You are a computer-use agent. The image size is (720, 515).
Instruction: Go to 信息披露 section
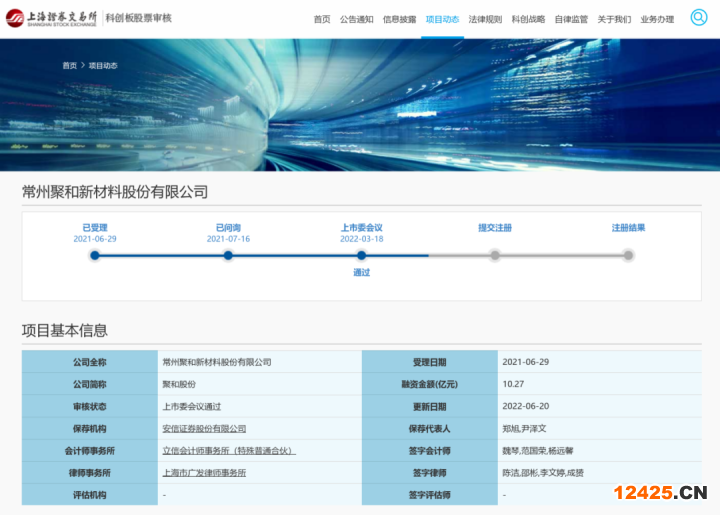(399, 19)
